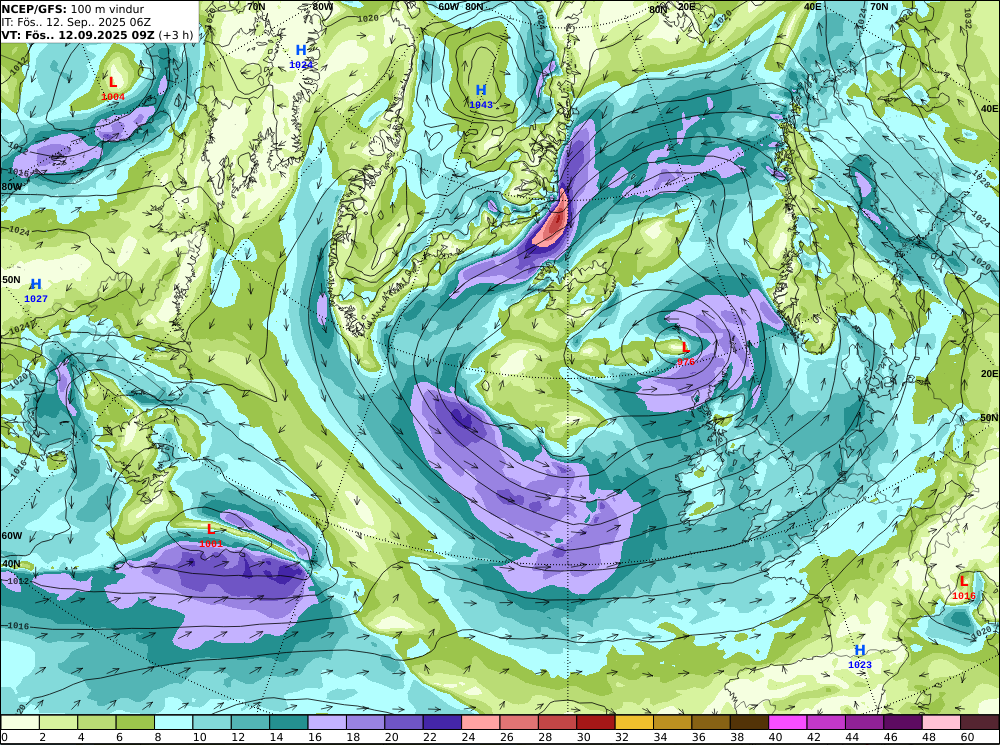Select the 8–10 light cyan legend swatch
Screen dimensions: 1000x745
pyautogui.click(x=173, y=722)
